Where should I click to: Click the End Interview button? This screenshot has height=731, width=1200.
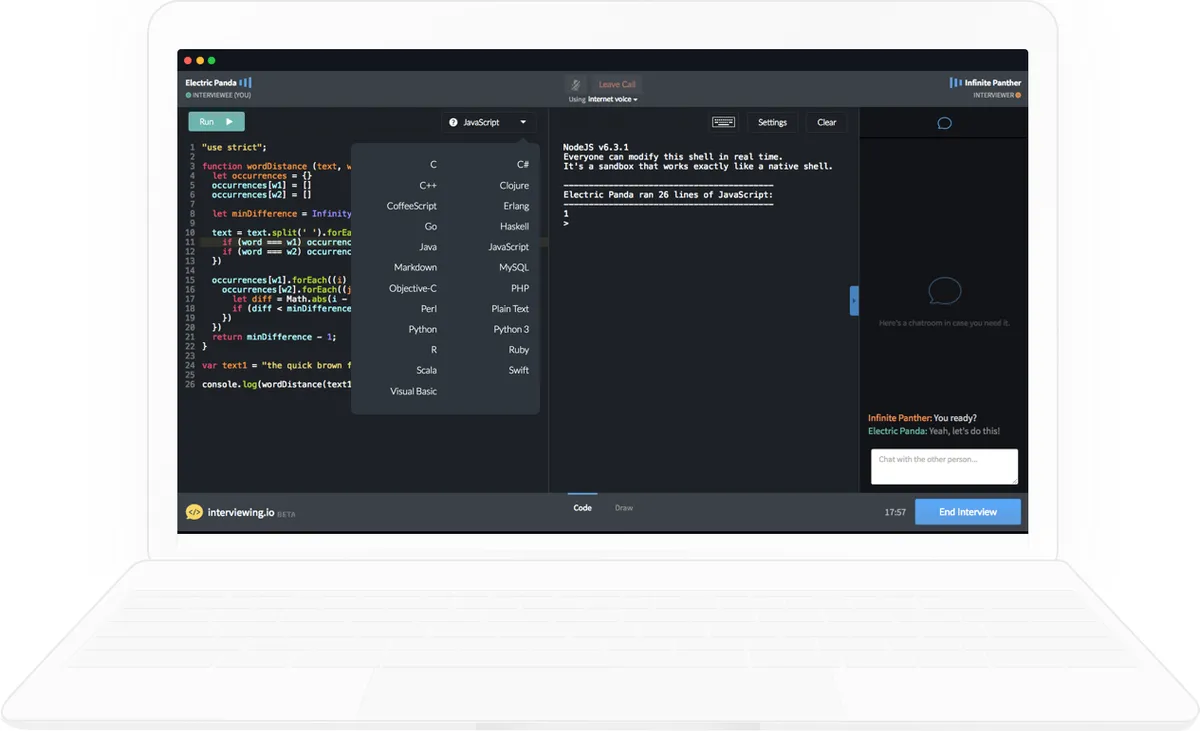tap(967, 512)
